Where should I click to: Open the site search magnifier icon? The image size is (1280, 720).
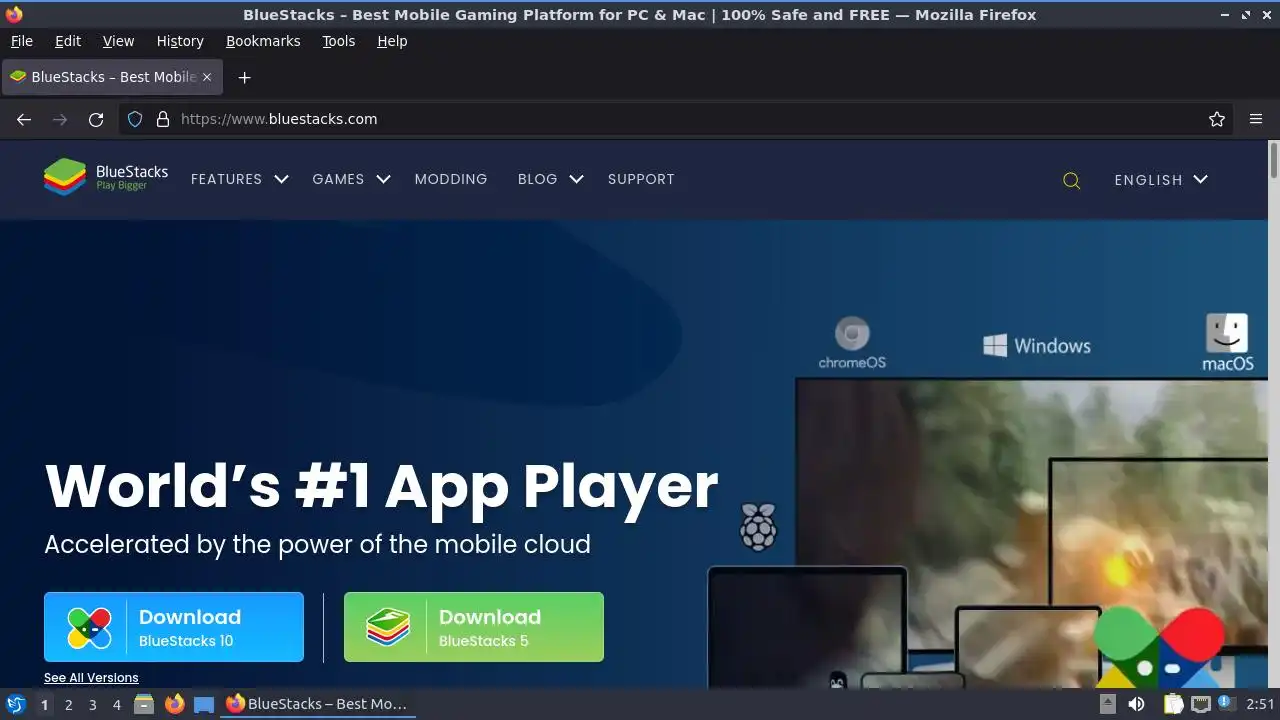(1071, 181)
